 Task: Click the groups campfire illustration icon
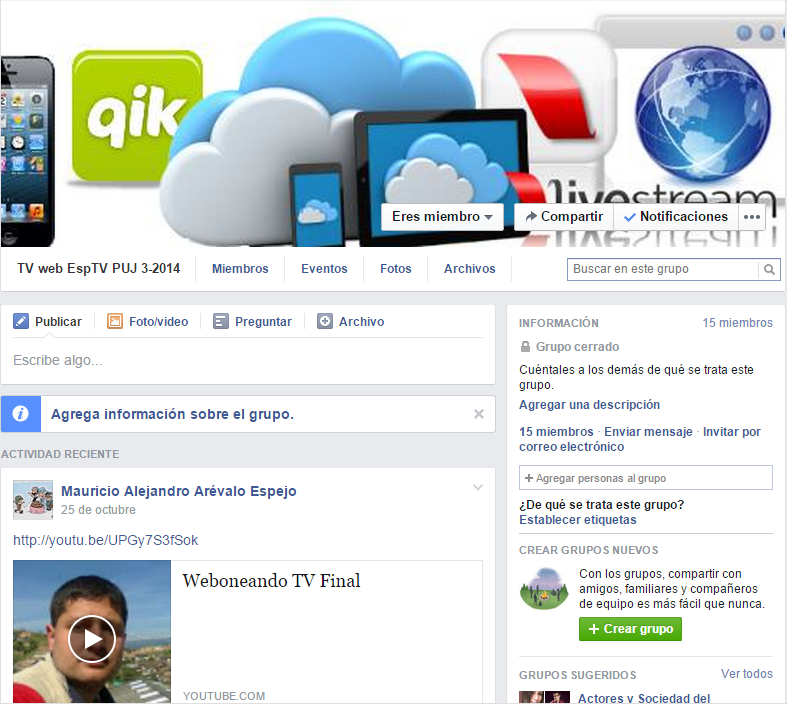[544, 589]
